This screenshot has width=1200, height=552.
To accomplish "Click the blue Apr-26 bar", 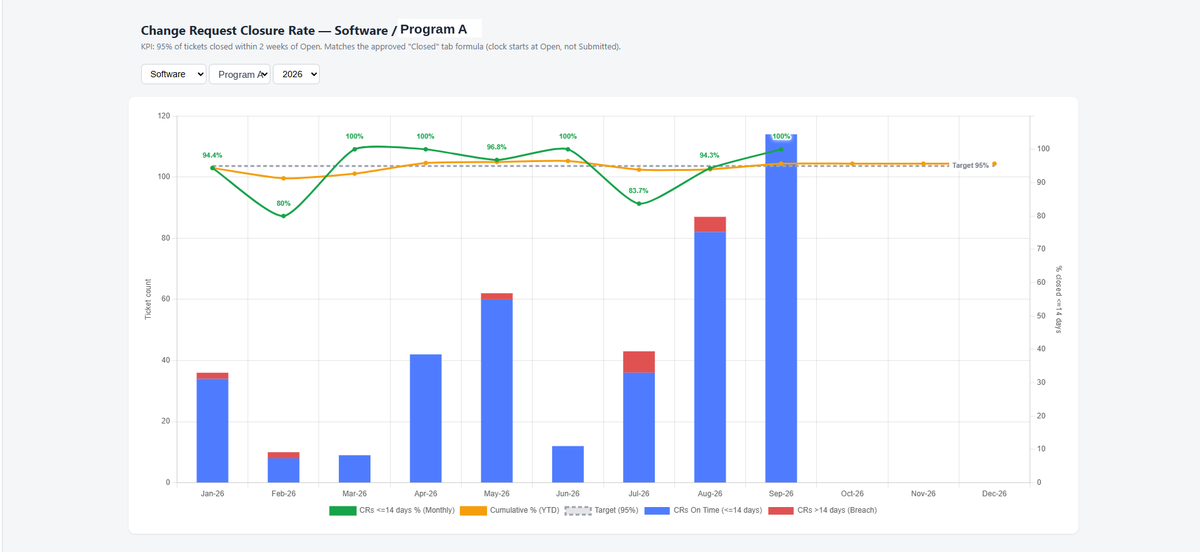I will 425,419.
